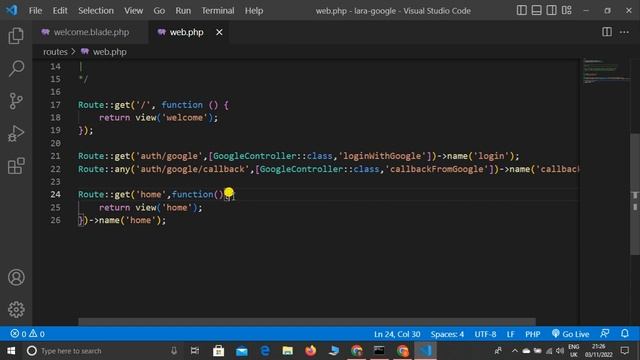
Task: Open the Help menu
Action: [x=254, y=11]
